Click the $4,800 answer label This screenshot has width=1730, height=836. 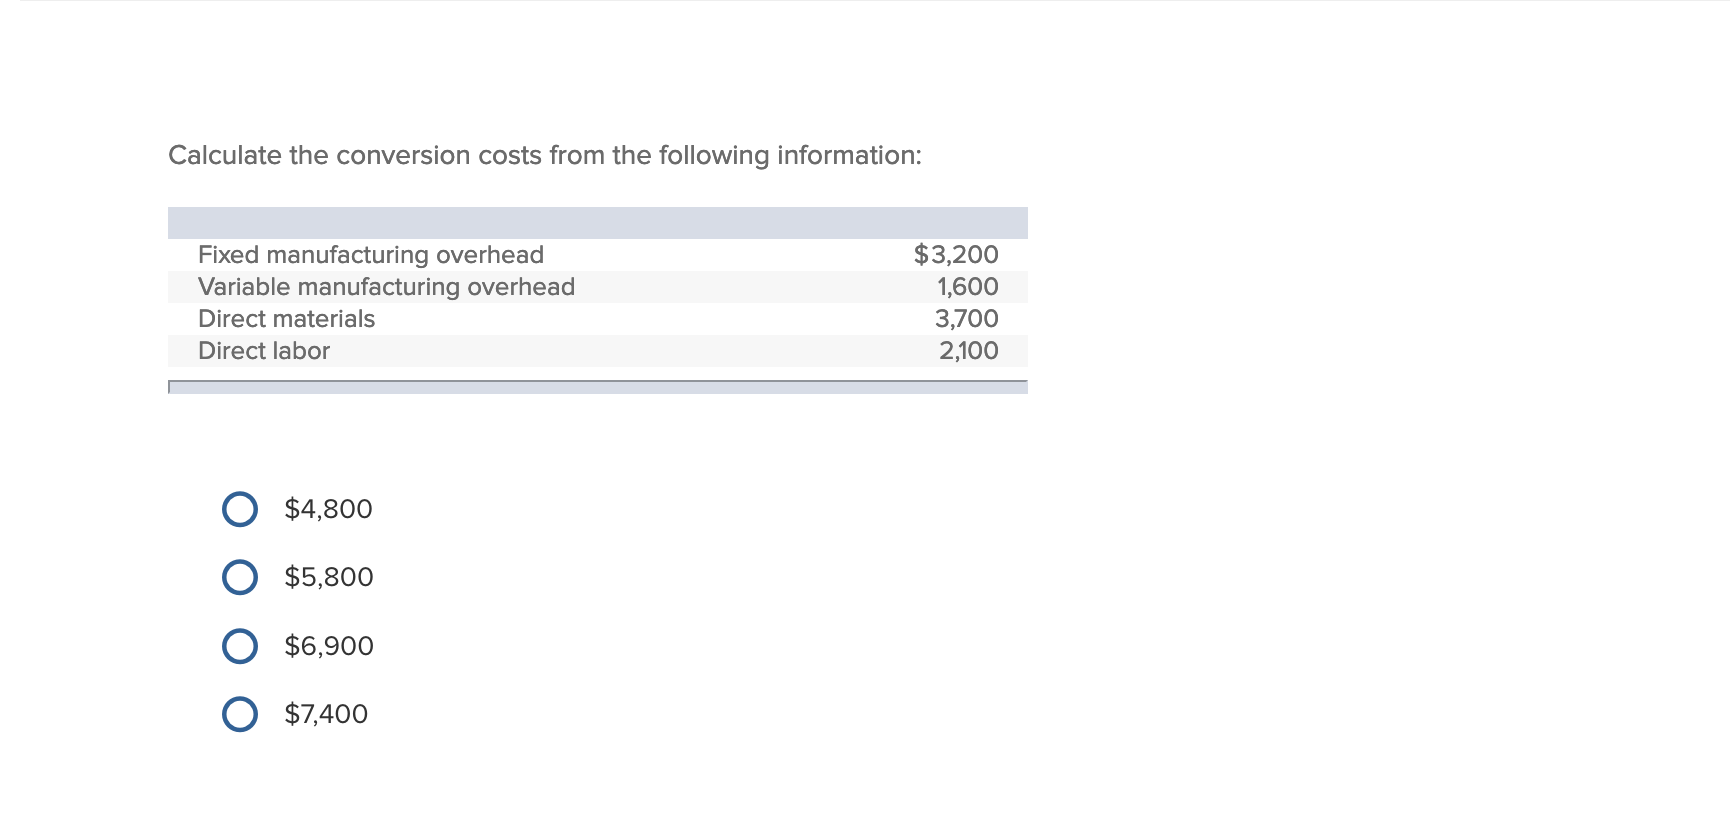327,508
